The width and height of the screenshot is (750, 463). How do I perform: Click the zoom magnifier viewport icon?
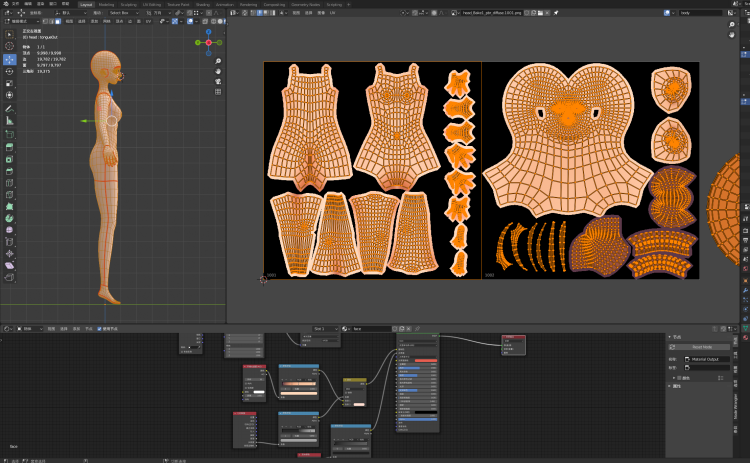(218, 61)
